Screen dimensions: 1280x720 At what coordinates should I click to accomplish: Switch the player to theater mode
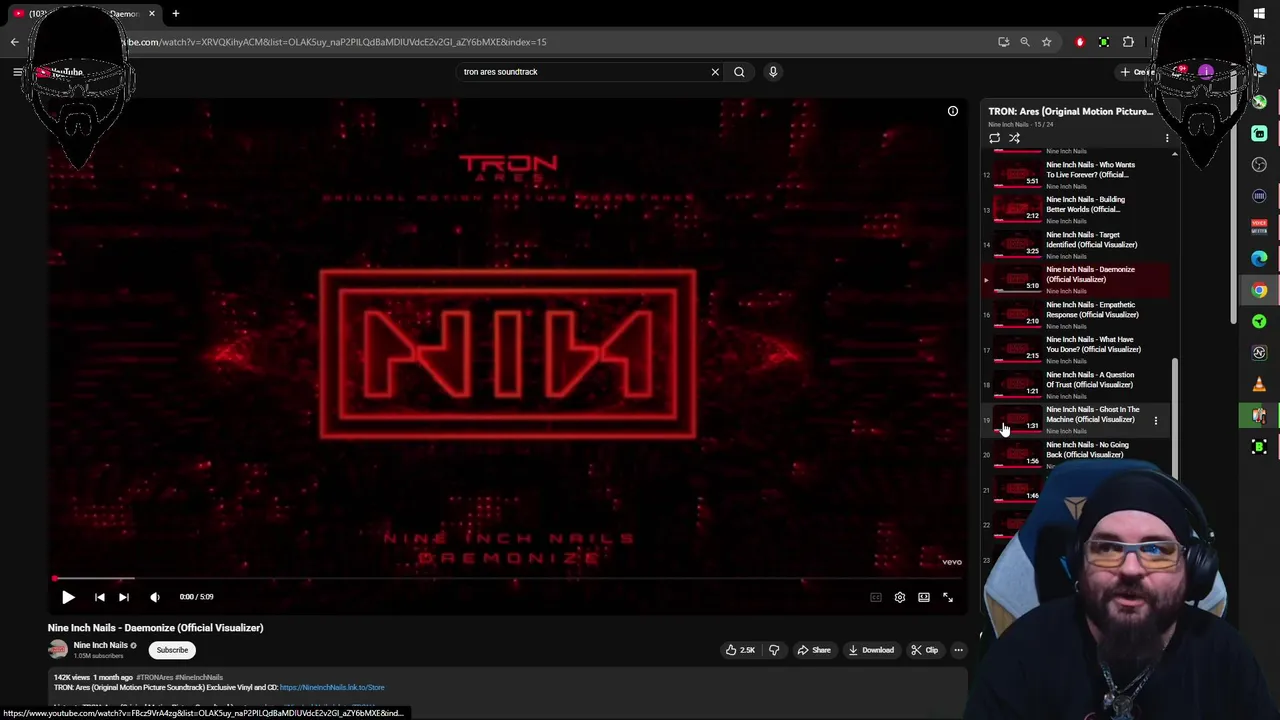click(924, 597)
